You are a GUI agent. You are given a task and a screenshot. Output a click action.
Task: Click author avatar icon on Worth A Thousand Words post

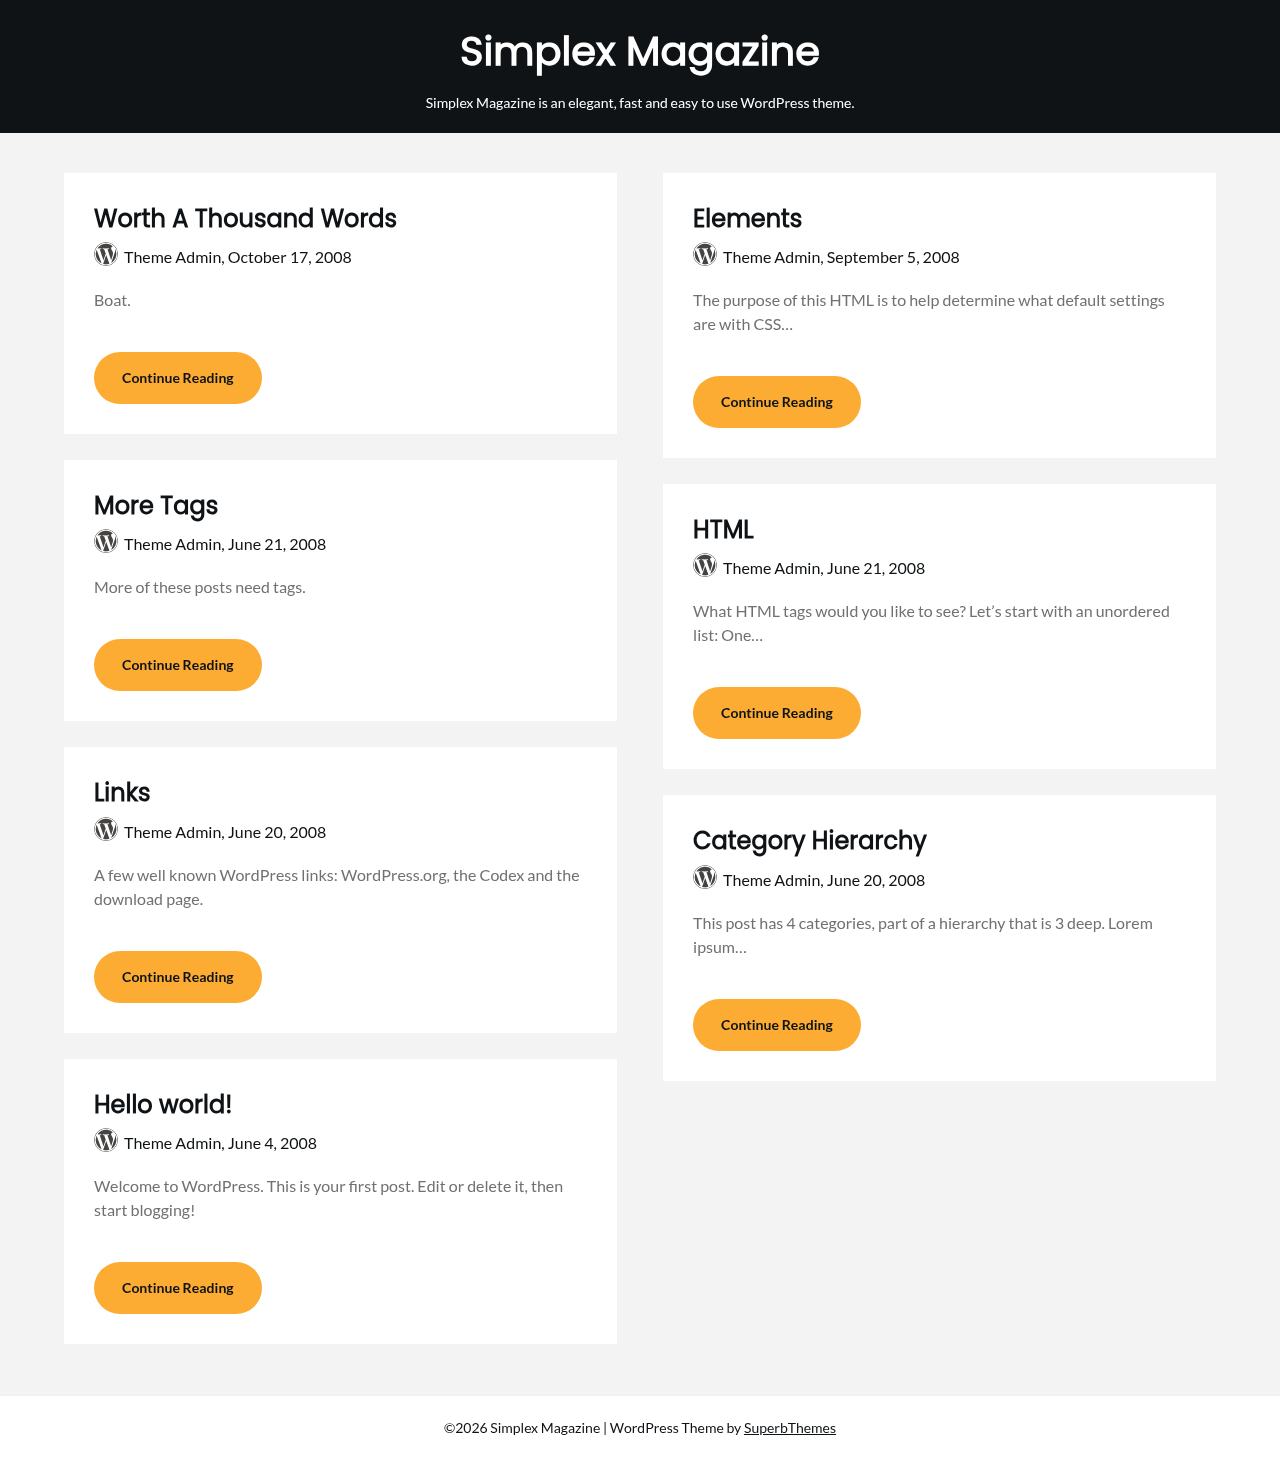point(106,255)
